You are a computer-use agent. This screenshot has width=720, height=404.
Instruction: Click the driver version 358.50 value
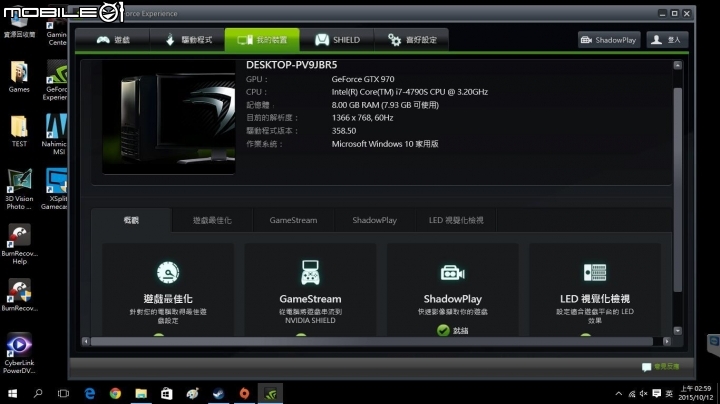tap(344, 130)
